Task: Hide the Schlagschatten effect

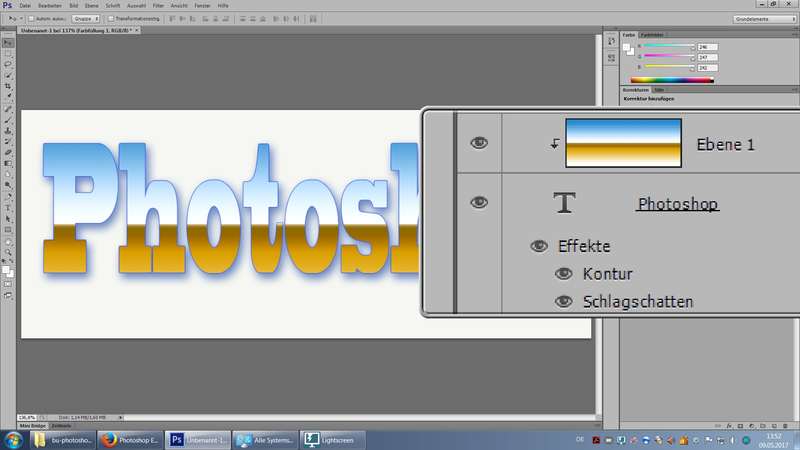Action: pyautogui.click(x=563, y=302)
